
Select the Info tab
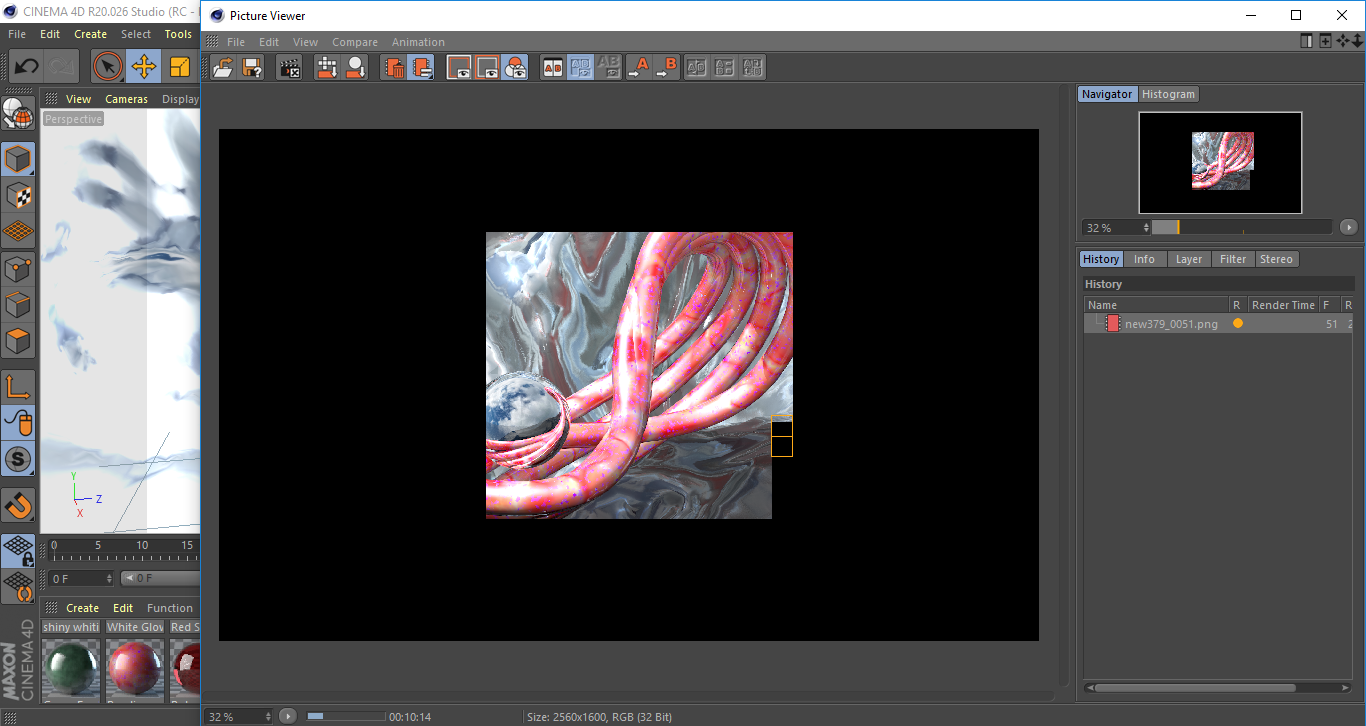click(x=1144, y=259)
